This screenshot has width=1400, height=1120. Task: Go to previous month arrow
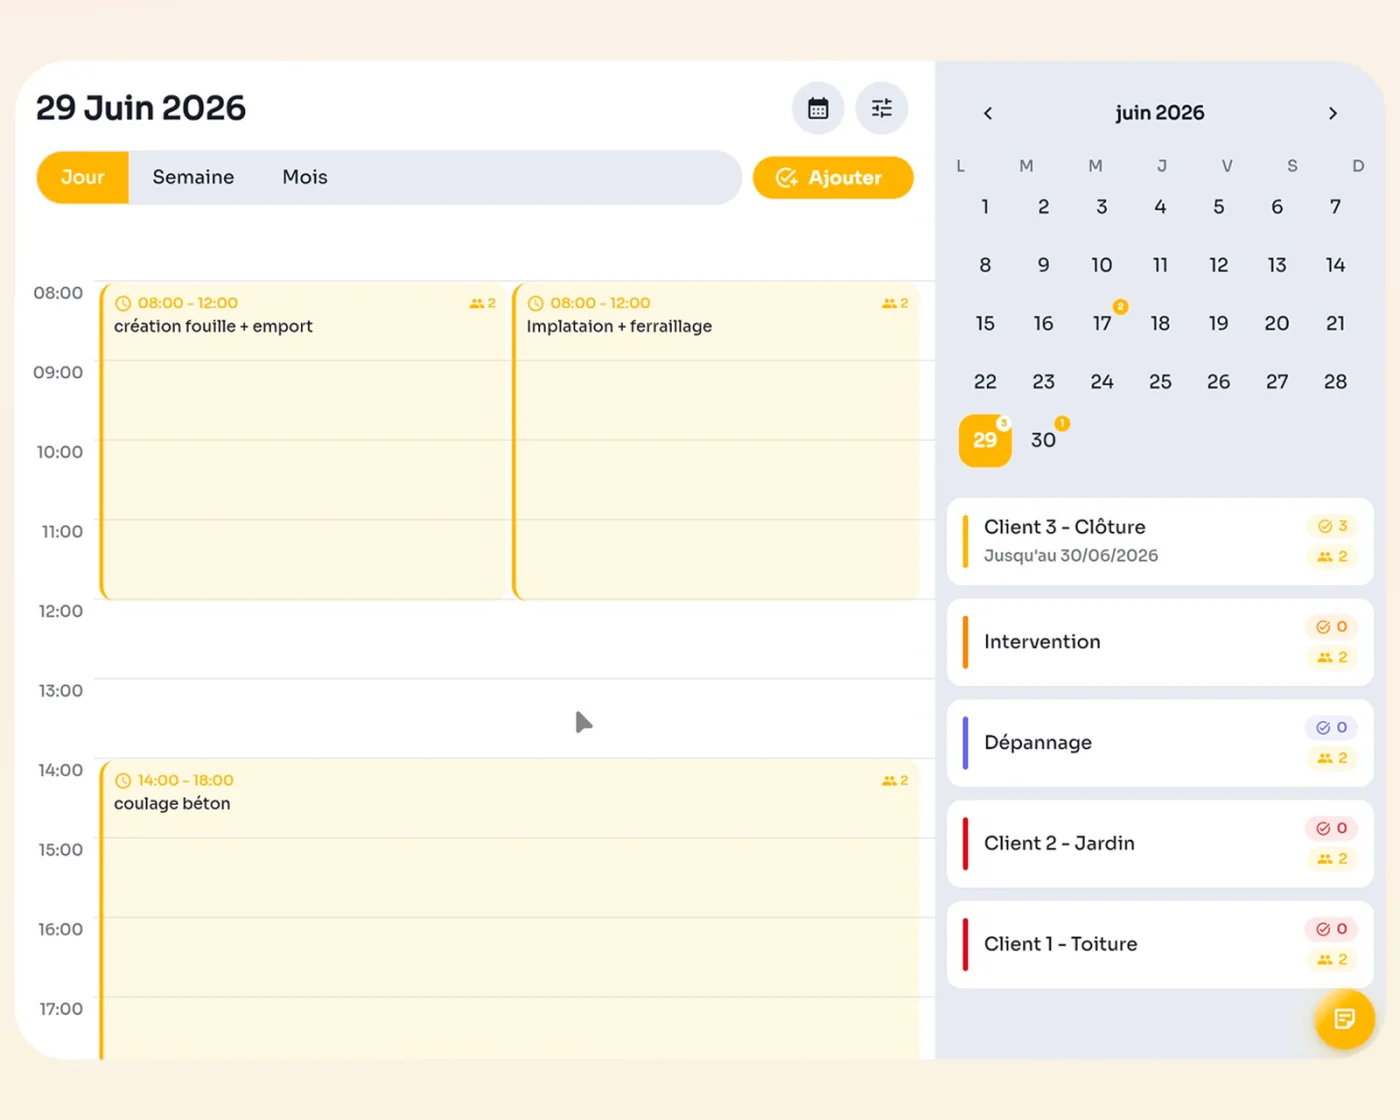988,113
